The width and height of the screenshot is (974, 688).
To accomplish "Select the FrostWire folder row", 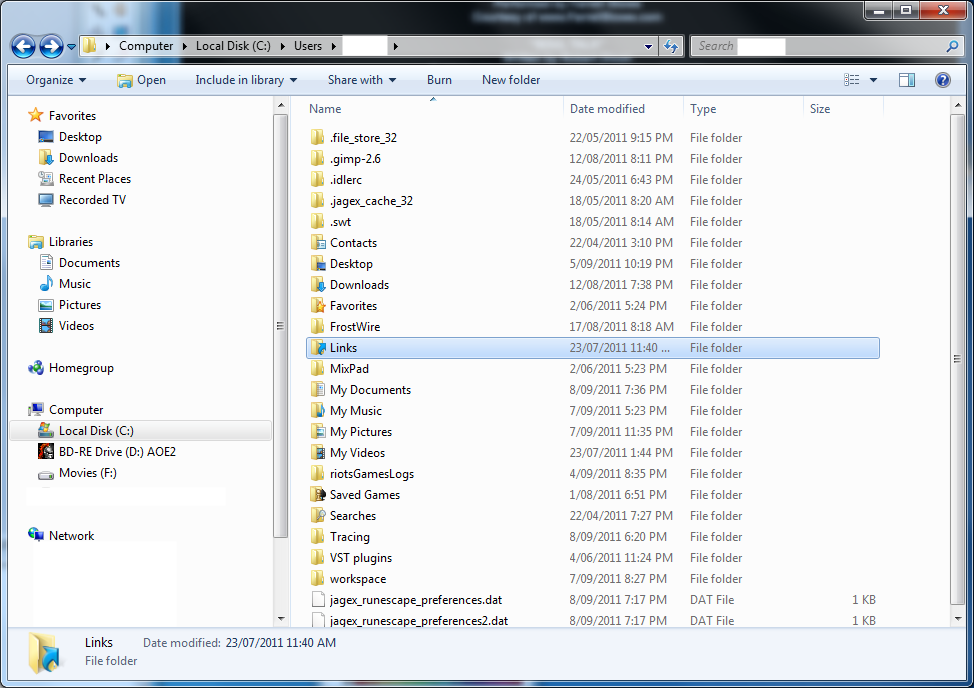I will pos(355,327).
